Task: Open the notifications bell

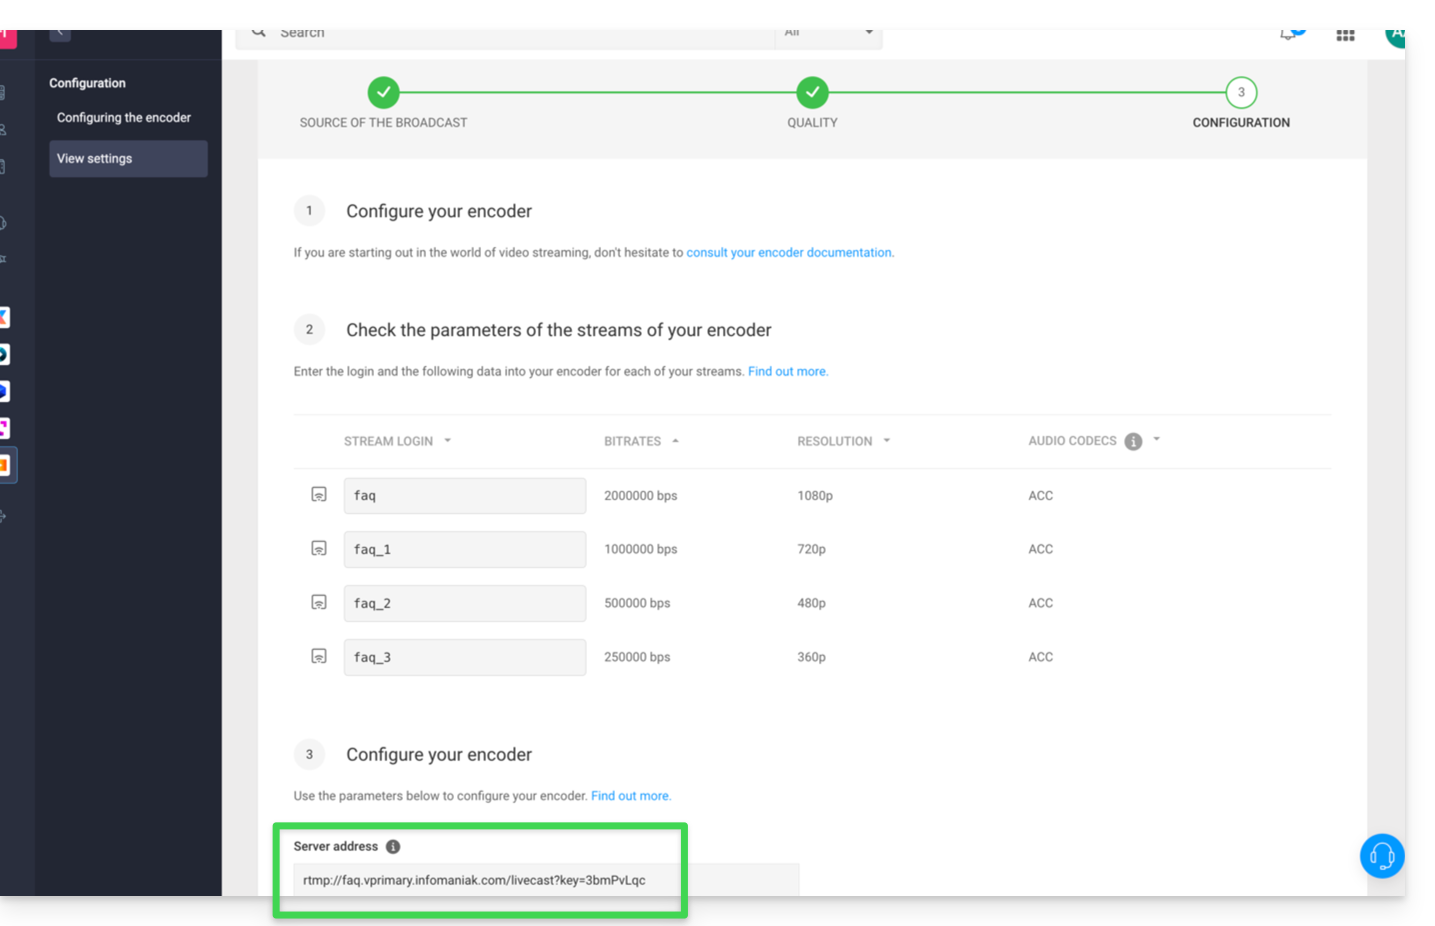Action: [1288, 34]
